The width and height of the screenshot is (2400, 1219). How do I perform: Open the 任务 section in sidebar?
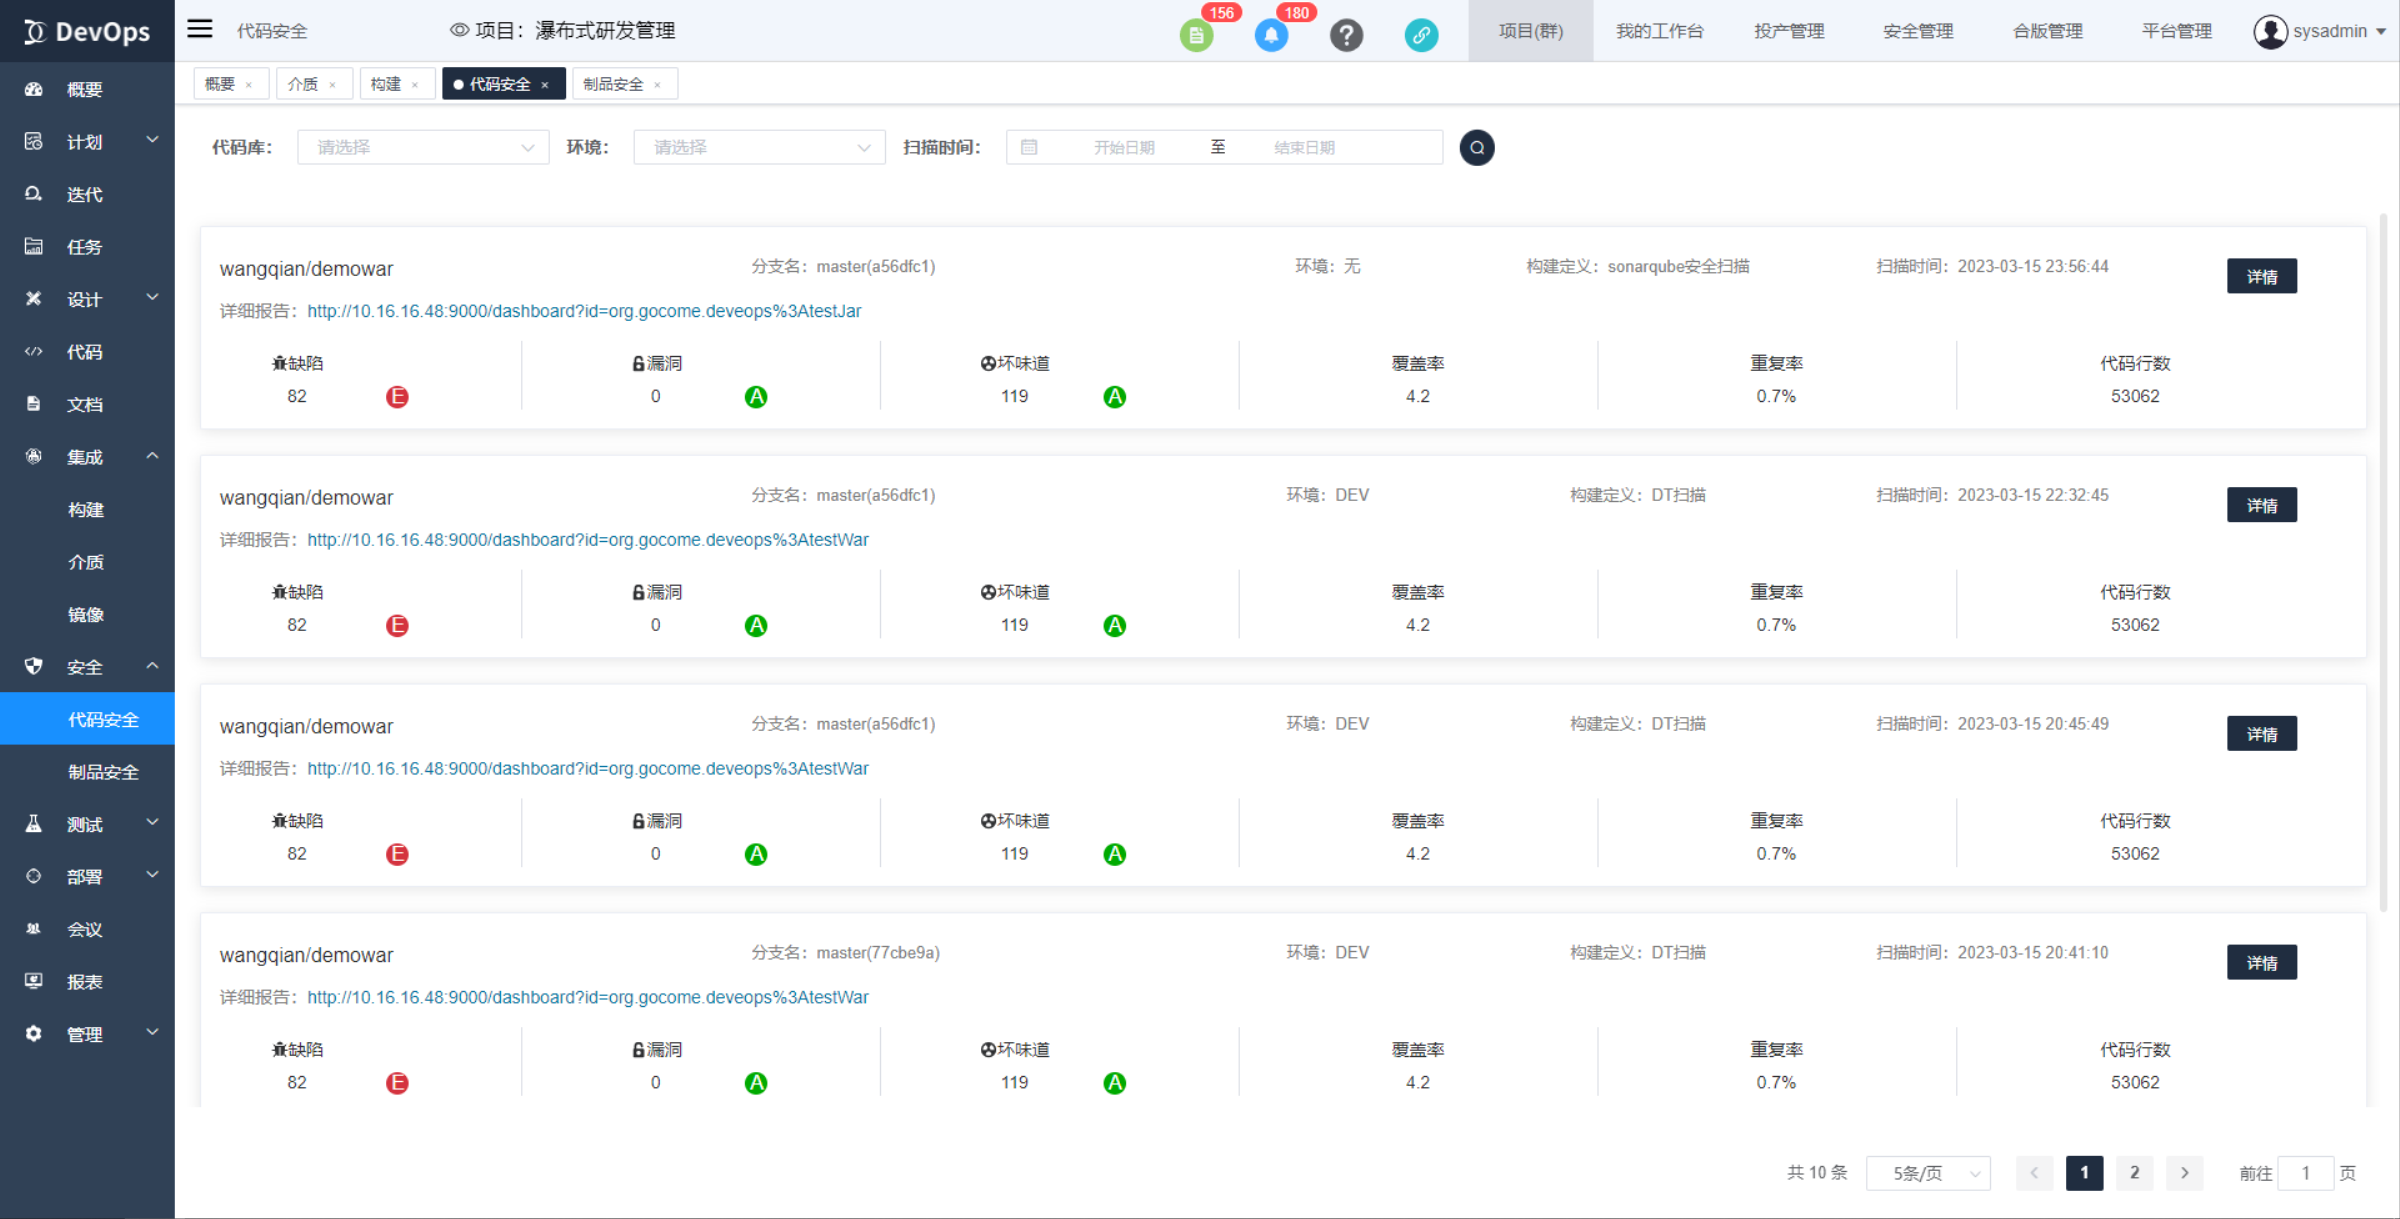tap(84, 246)
